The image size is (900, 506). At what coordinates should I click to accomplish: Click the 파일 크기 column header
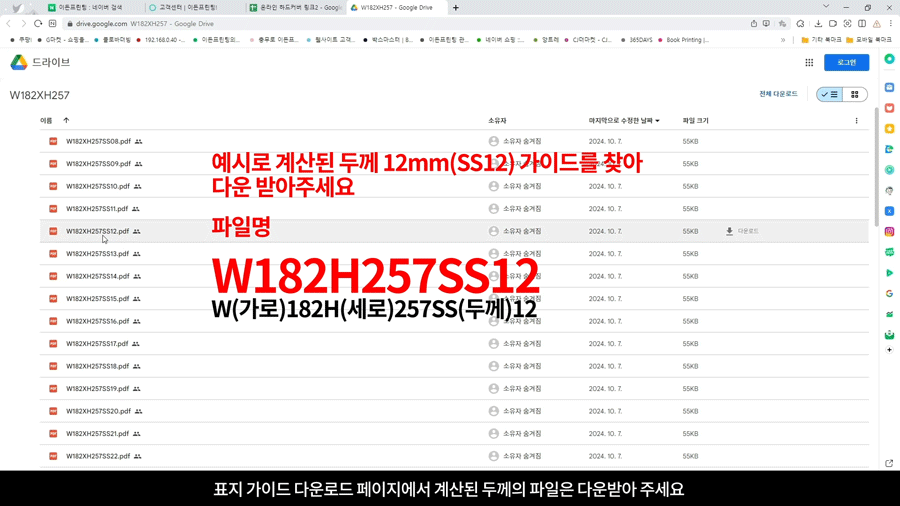pyautogui.click(x=695, y=120)
